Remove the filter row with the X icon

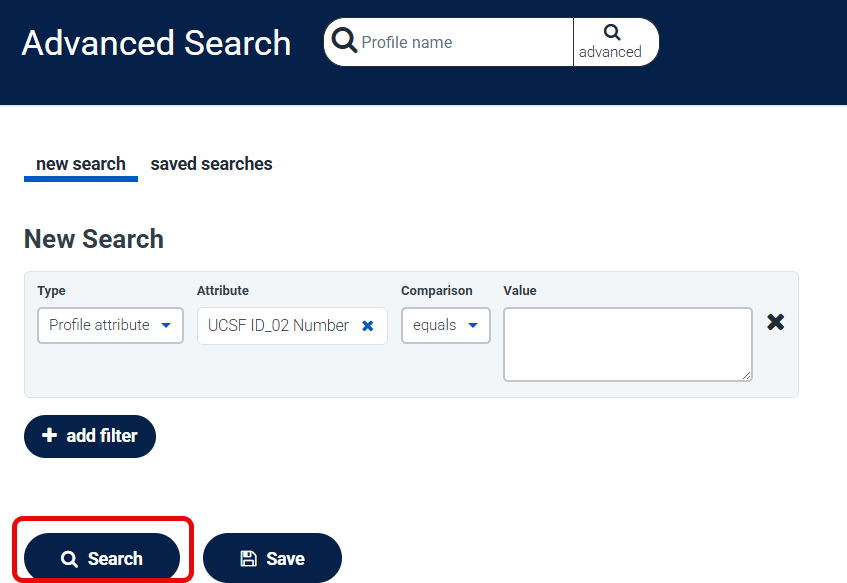point(776,322)
